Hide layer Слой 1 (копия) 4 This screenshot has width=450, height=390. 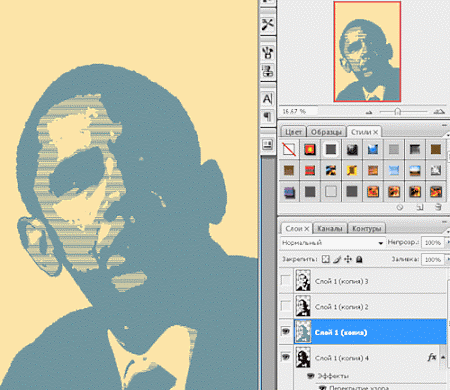tap(286, 357)
